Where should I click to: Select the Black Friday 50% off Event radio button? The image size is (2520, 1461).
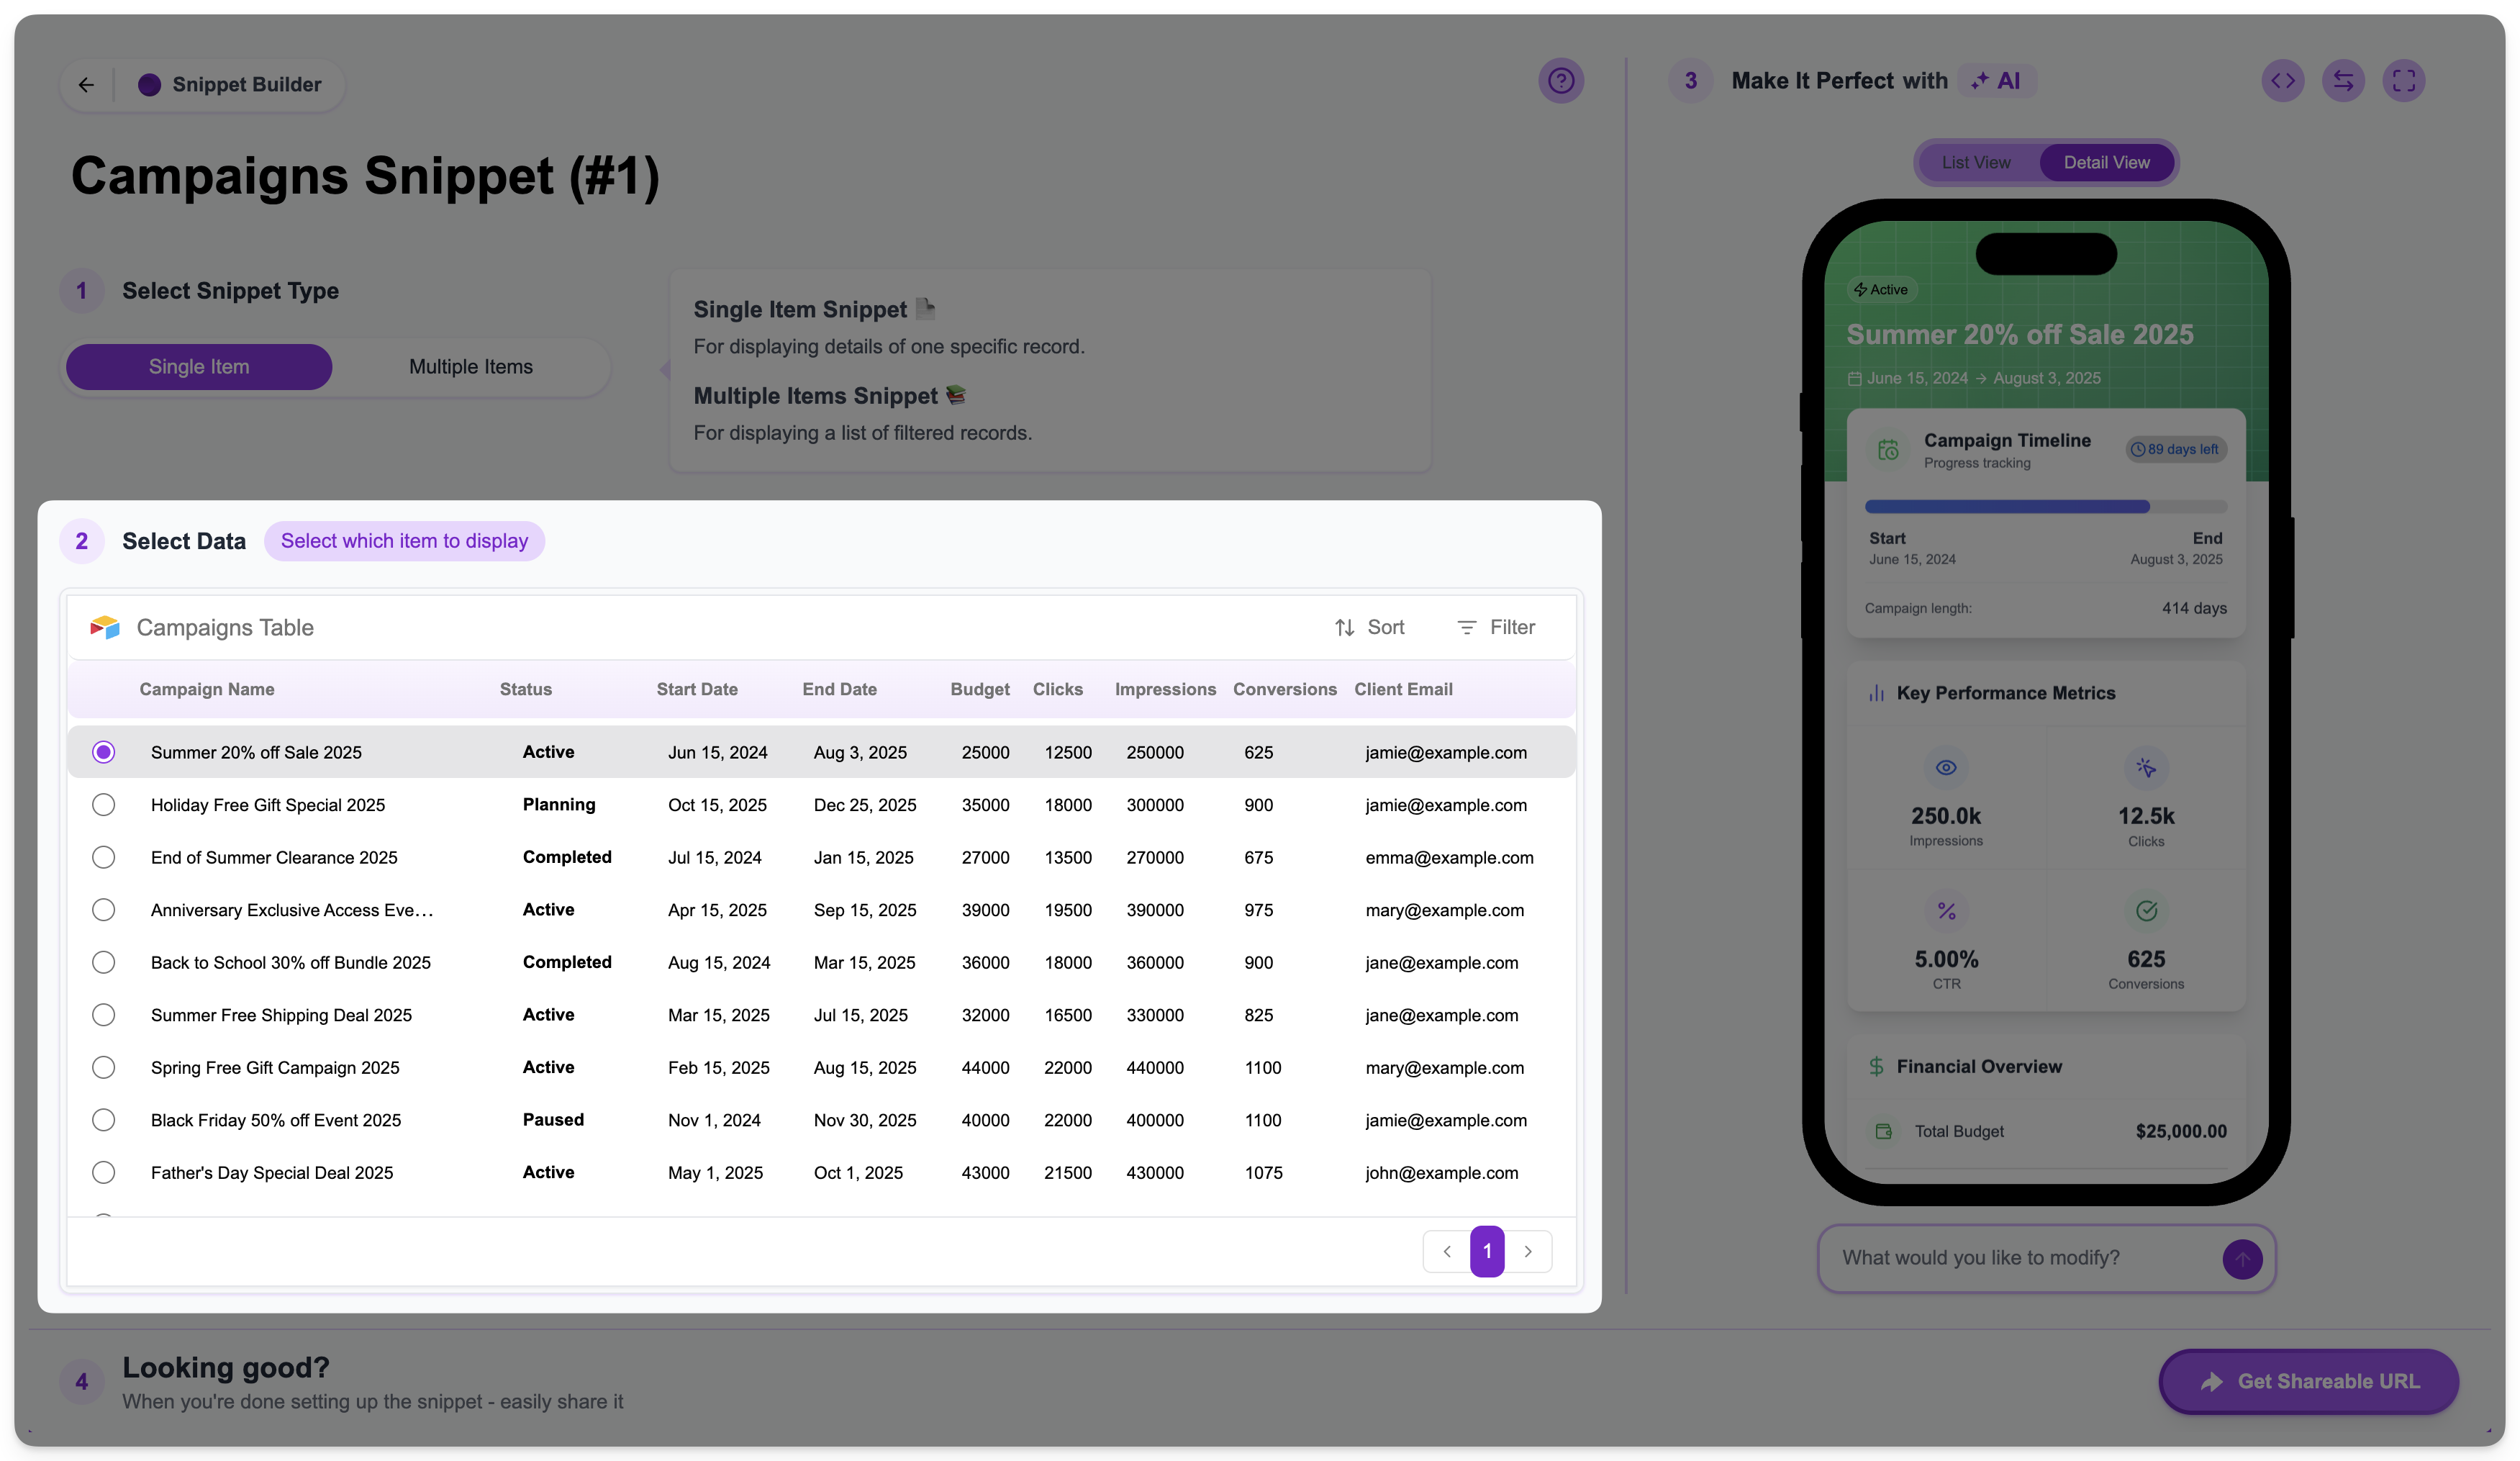point(103,1120)
